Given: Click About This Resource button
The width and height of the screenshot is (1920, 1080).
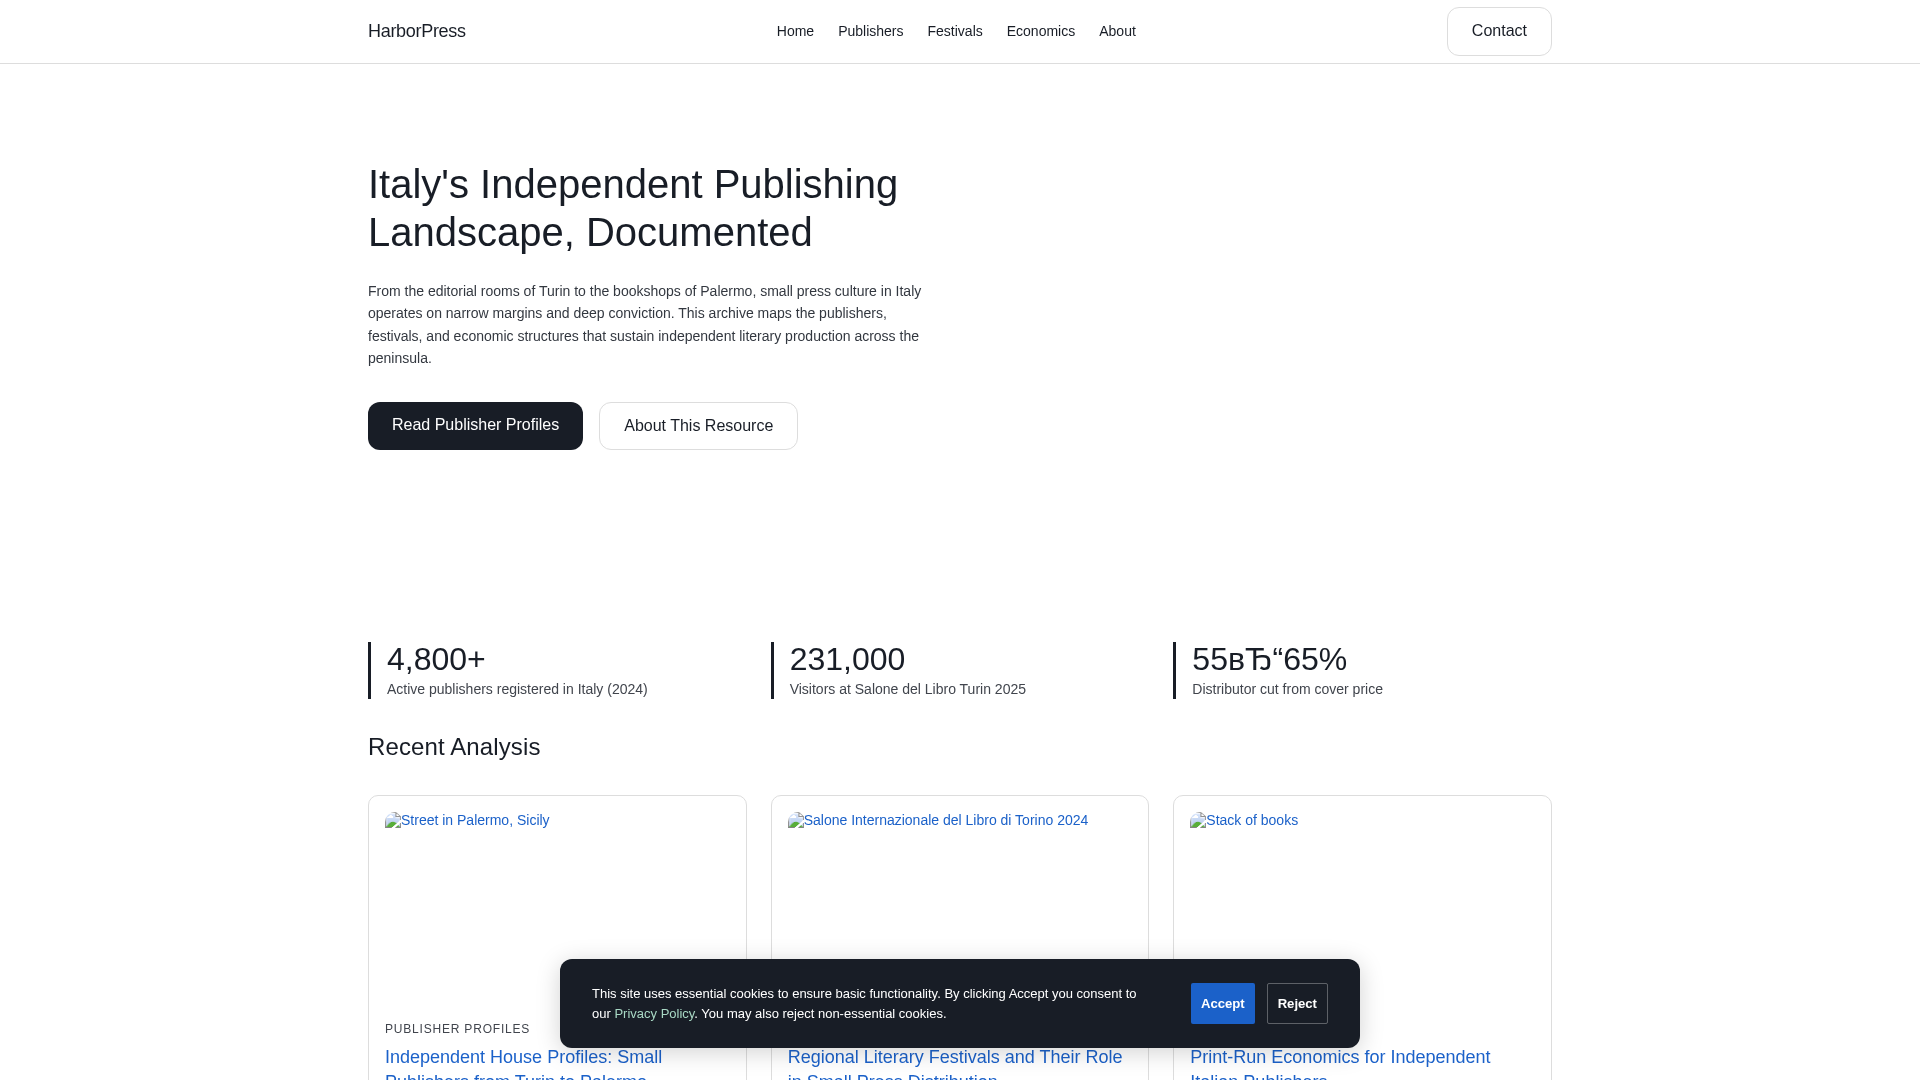Looking at the screenshot, I should (x=698, y=426).
